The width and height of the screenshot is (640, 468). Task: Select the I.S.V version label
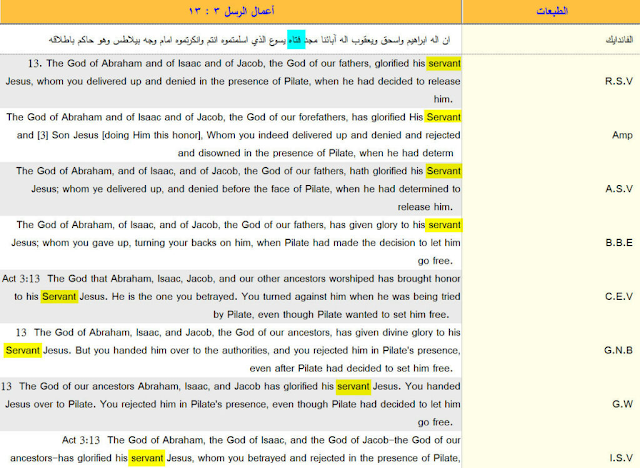(621, 458)
